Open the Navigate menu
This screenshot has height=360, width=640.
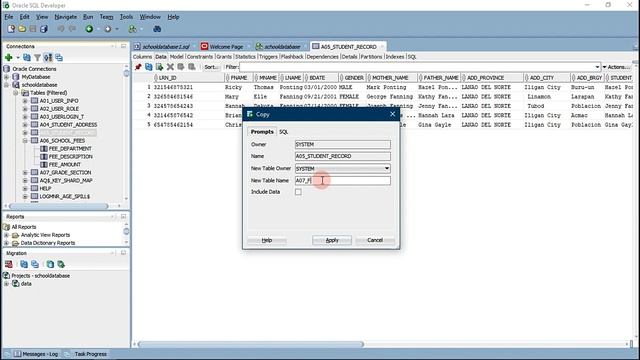click(65, 17)
